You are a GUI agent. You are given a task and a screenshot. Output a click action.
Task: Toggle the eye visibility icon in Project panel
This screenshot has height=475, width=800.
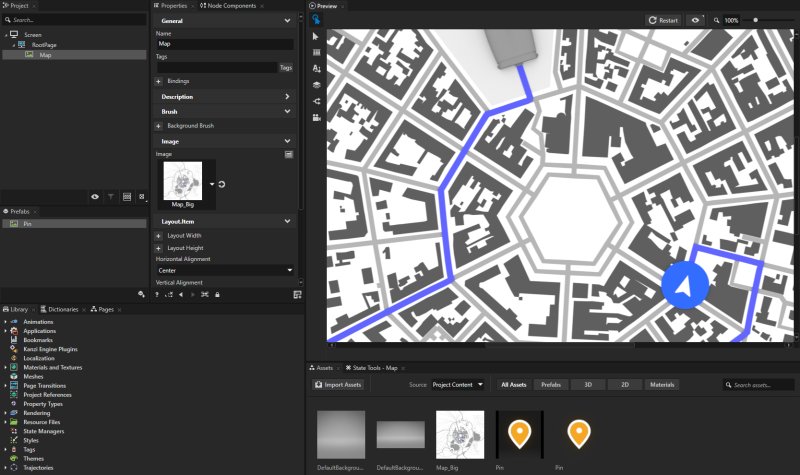(x=95, y=197)
